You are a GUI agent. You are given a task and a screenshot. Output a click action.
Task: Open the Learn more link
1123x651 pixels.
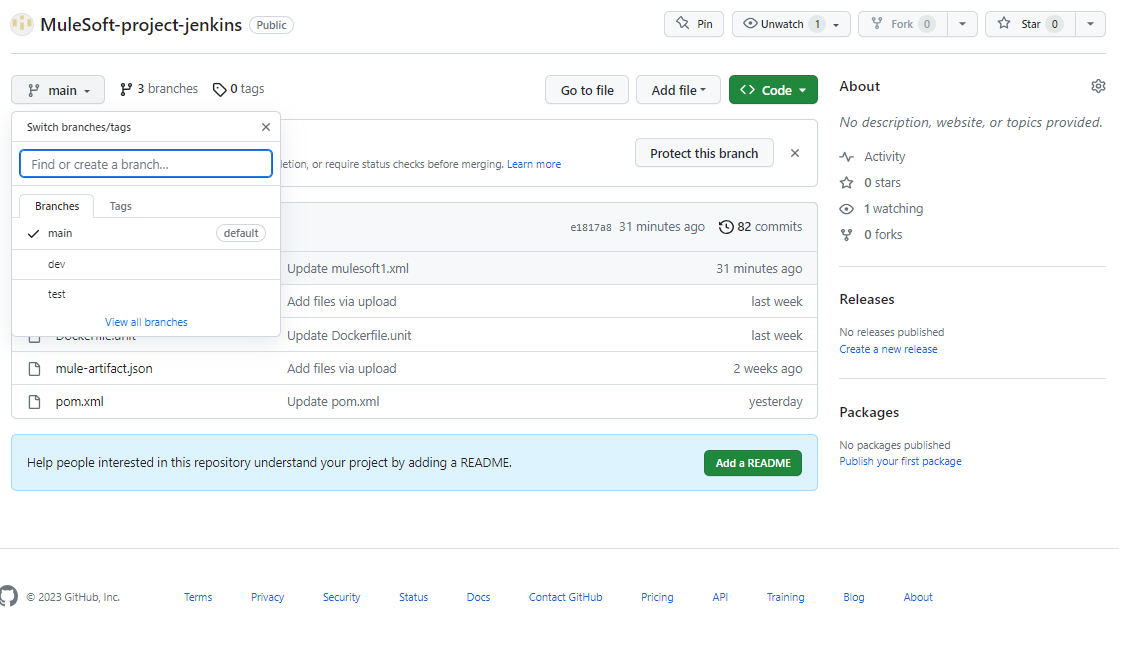point(534,164)
